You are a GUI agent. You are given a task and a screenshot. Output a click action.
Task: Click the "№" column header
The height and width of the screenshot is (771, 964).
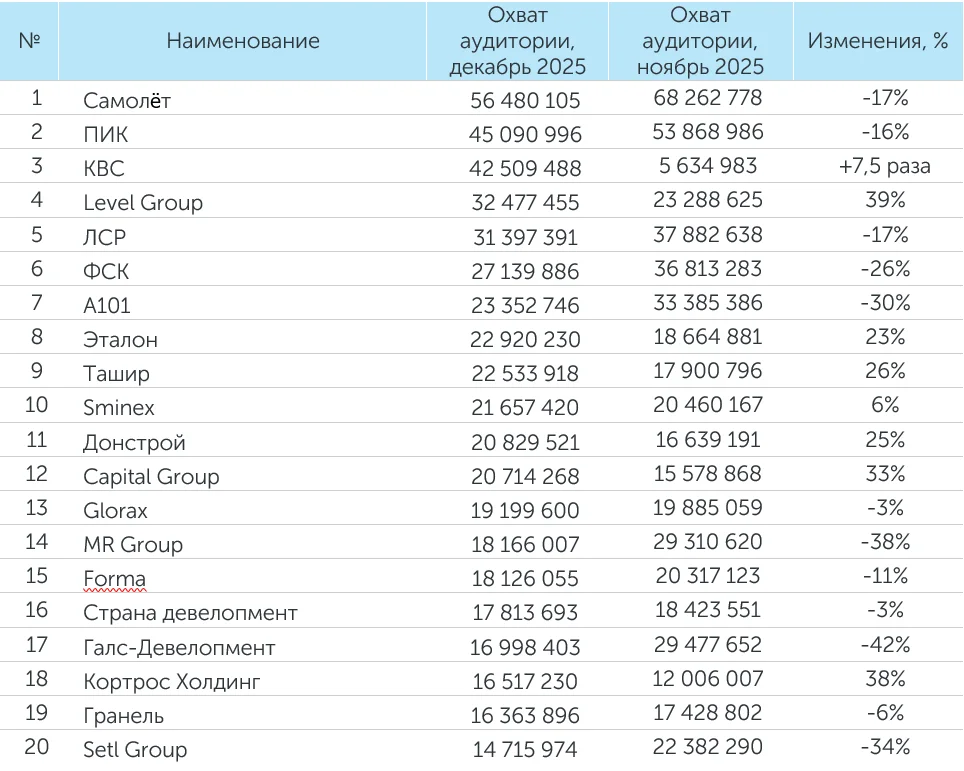[x=30, y=41]
